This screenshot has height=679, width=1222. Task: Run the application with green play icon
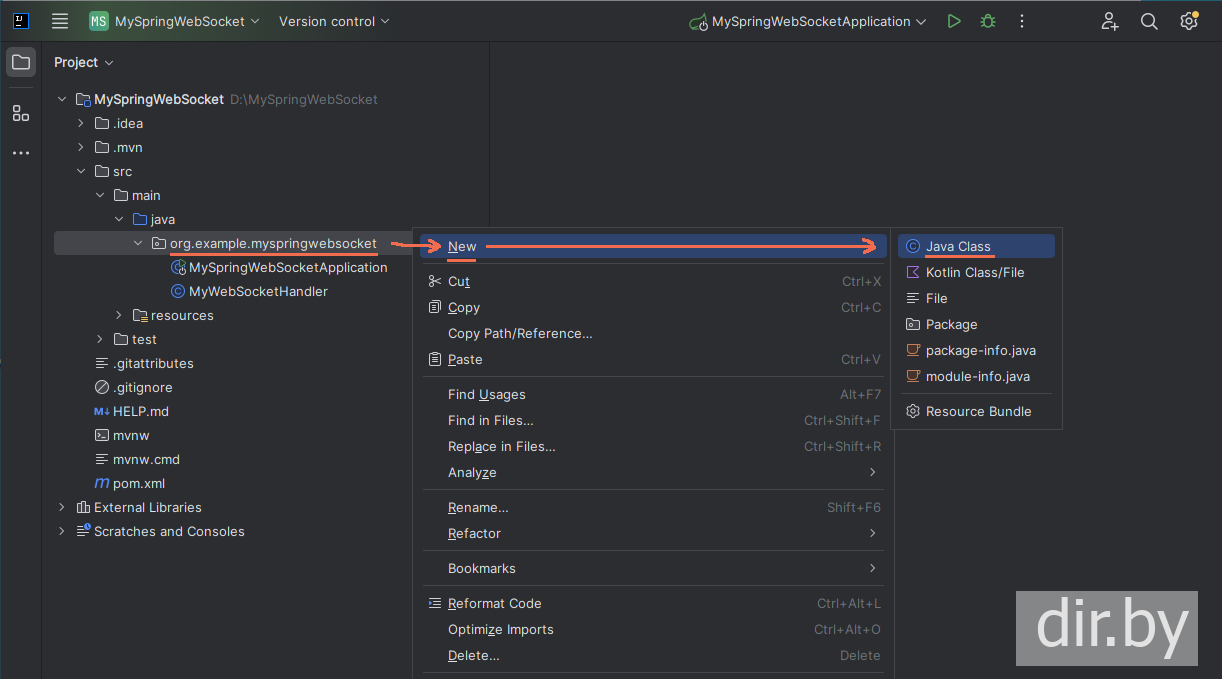coord(954,21)
